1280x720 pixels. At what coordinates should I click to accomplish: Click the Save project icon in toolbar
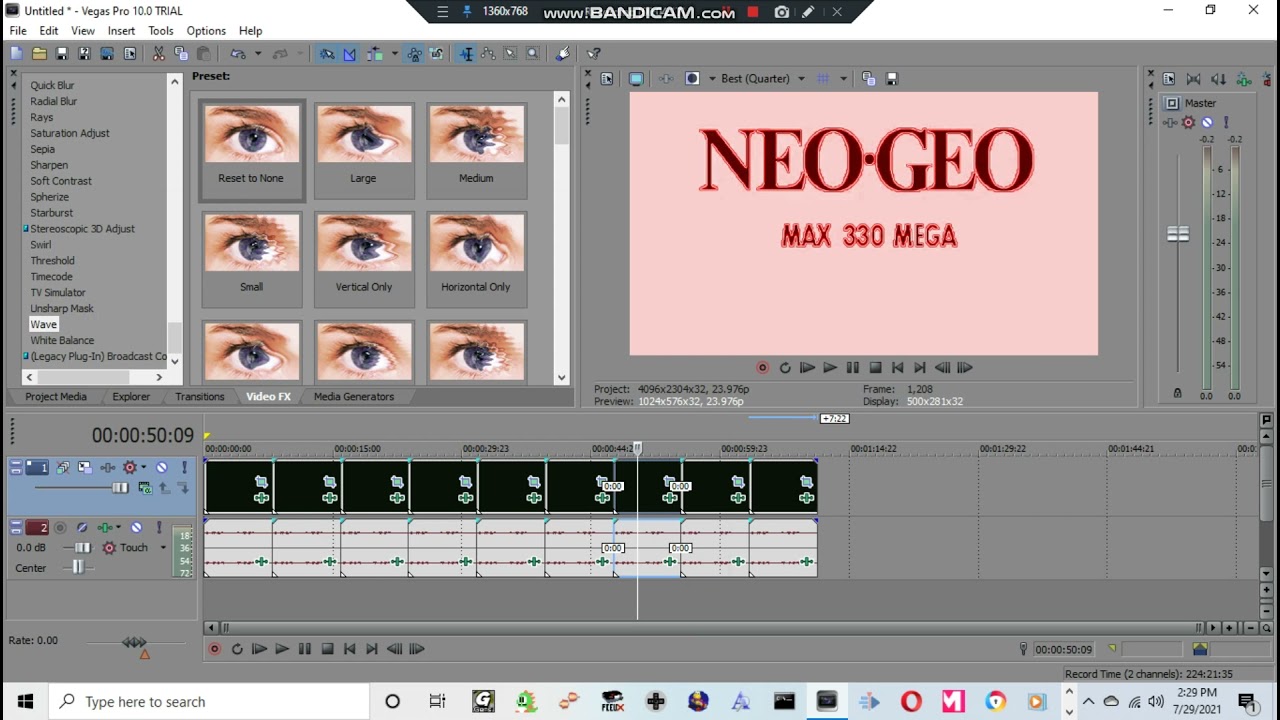coord(61,54)
